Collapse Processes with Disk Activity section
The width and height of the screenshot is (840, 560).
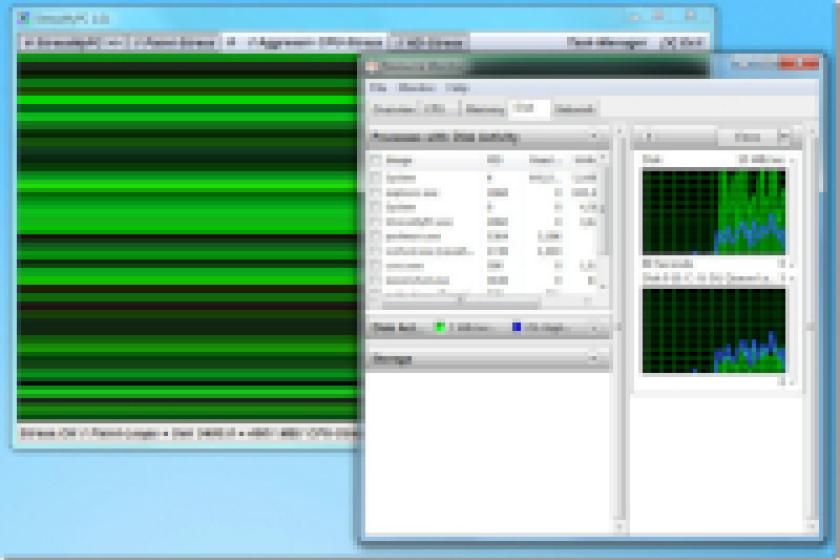pos(594,137)
